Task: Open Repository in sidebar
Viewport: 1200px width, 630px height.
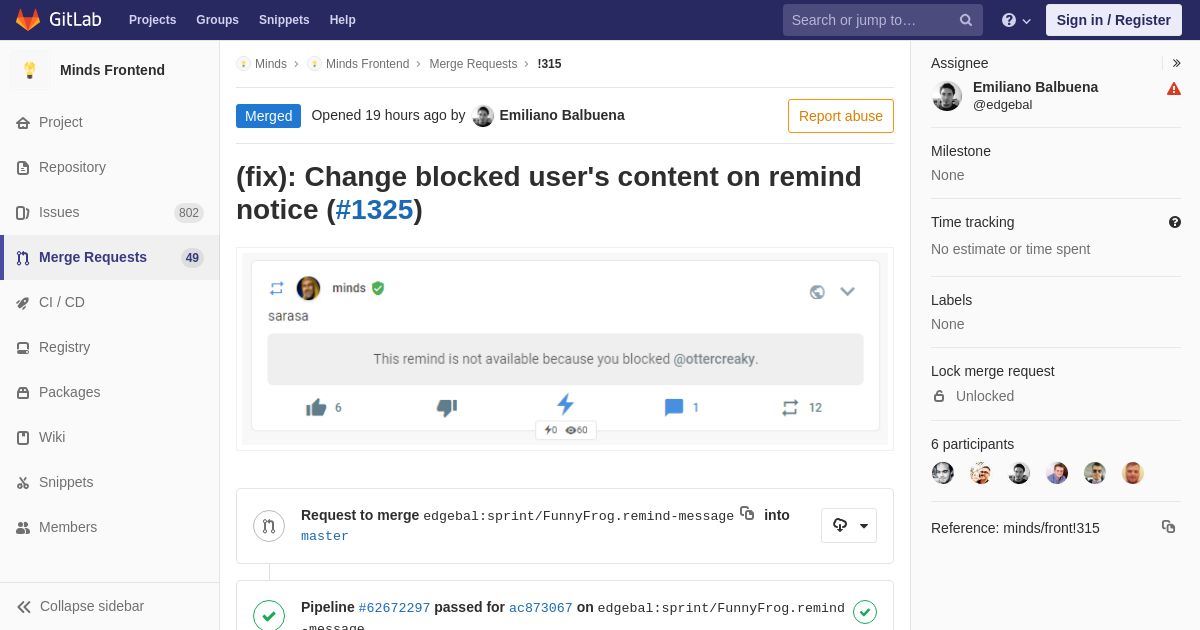Action: point(110,167)
